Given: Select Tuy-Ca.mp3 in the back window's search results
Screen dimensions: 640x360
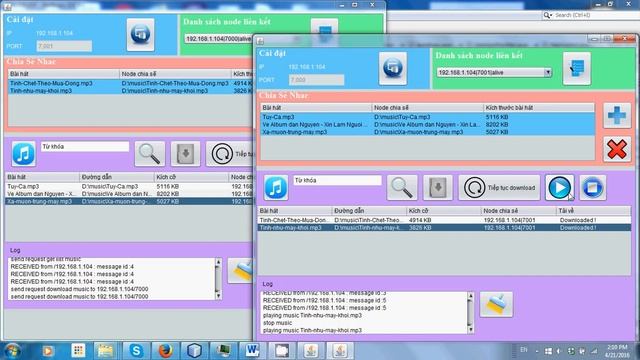Looking at the screenshot, I should coord(129,187).
